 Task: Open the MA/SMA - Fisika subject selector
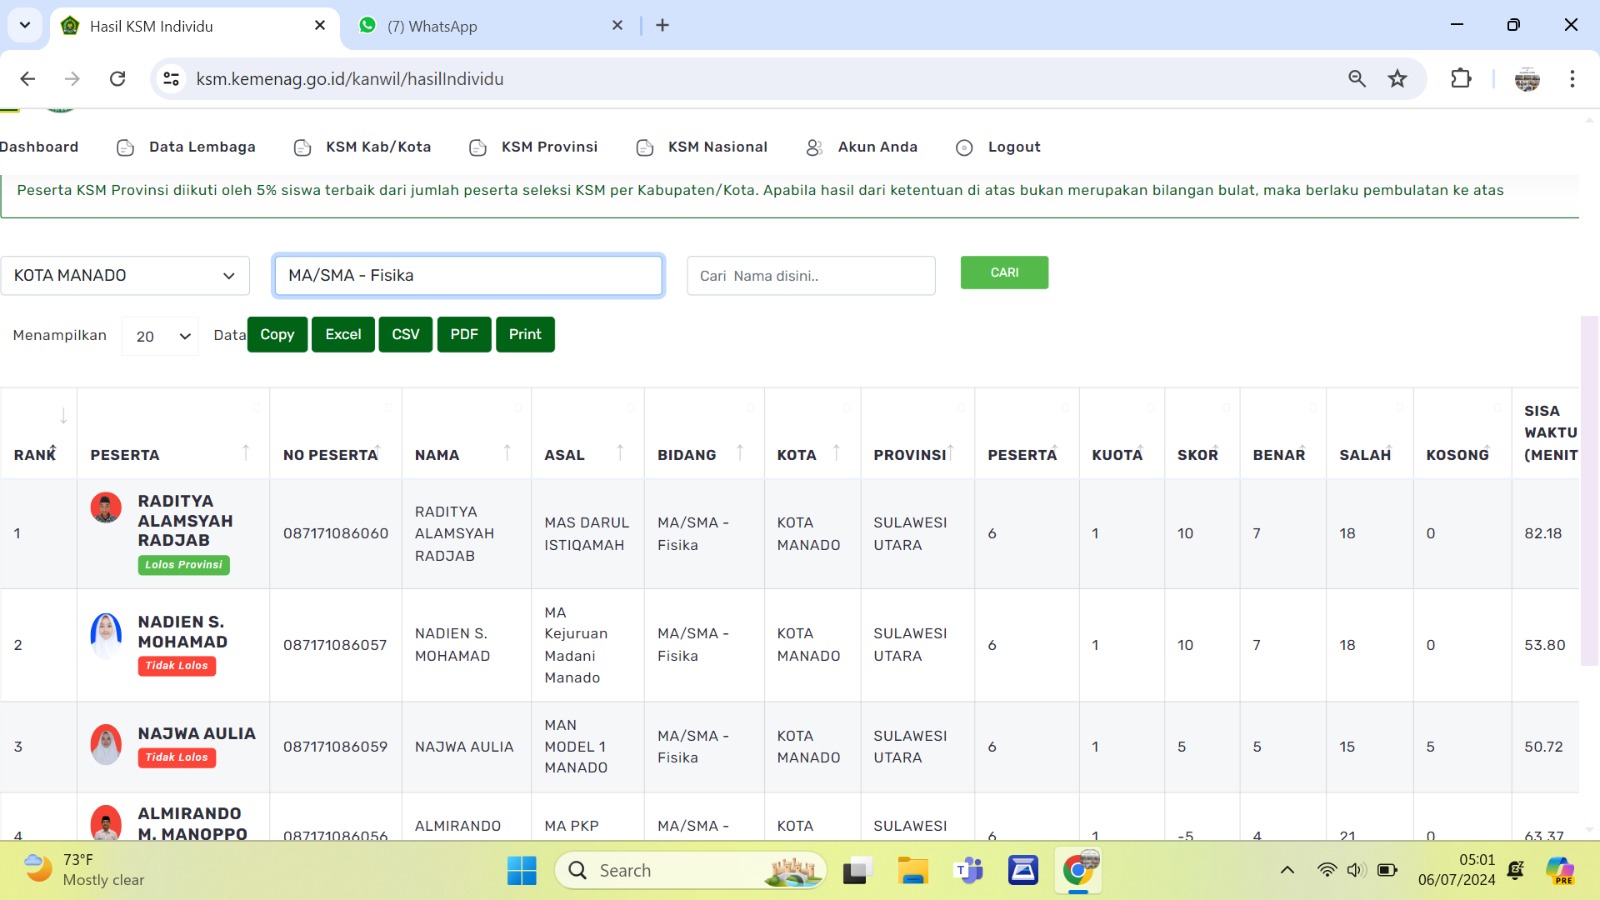[x=468, y=276]
